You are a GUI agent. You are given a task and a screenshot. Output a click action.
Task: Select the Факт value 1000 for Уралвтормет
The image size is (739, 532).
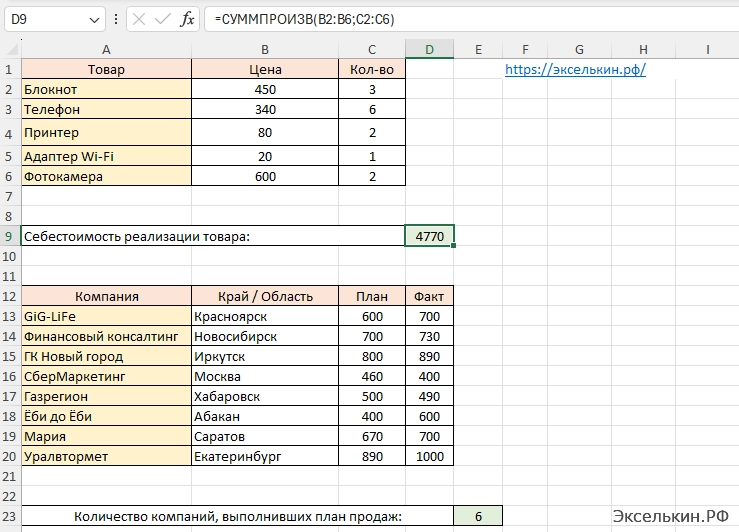coord(429,456)
